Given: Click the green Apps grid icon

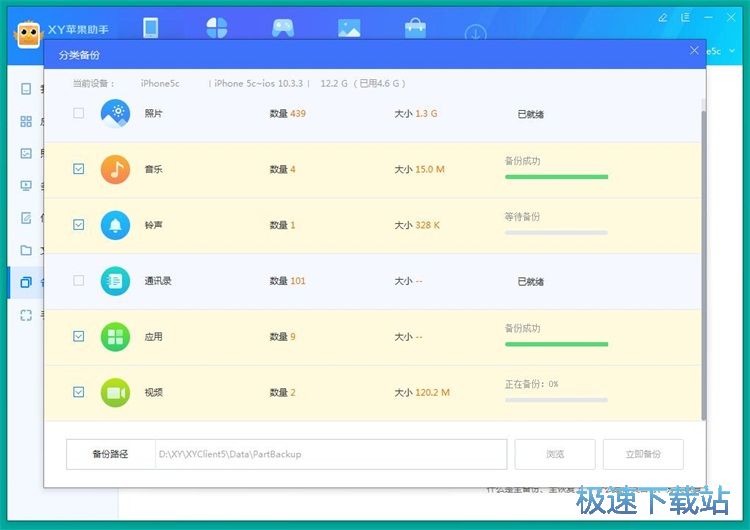Looking at the screenshot, I should click(115, 337).
